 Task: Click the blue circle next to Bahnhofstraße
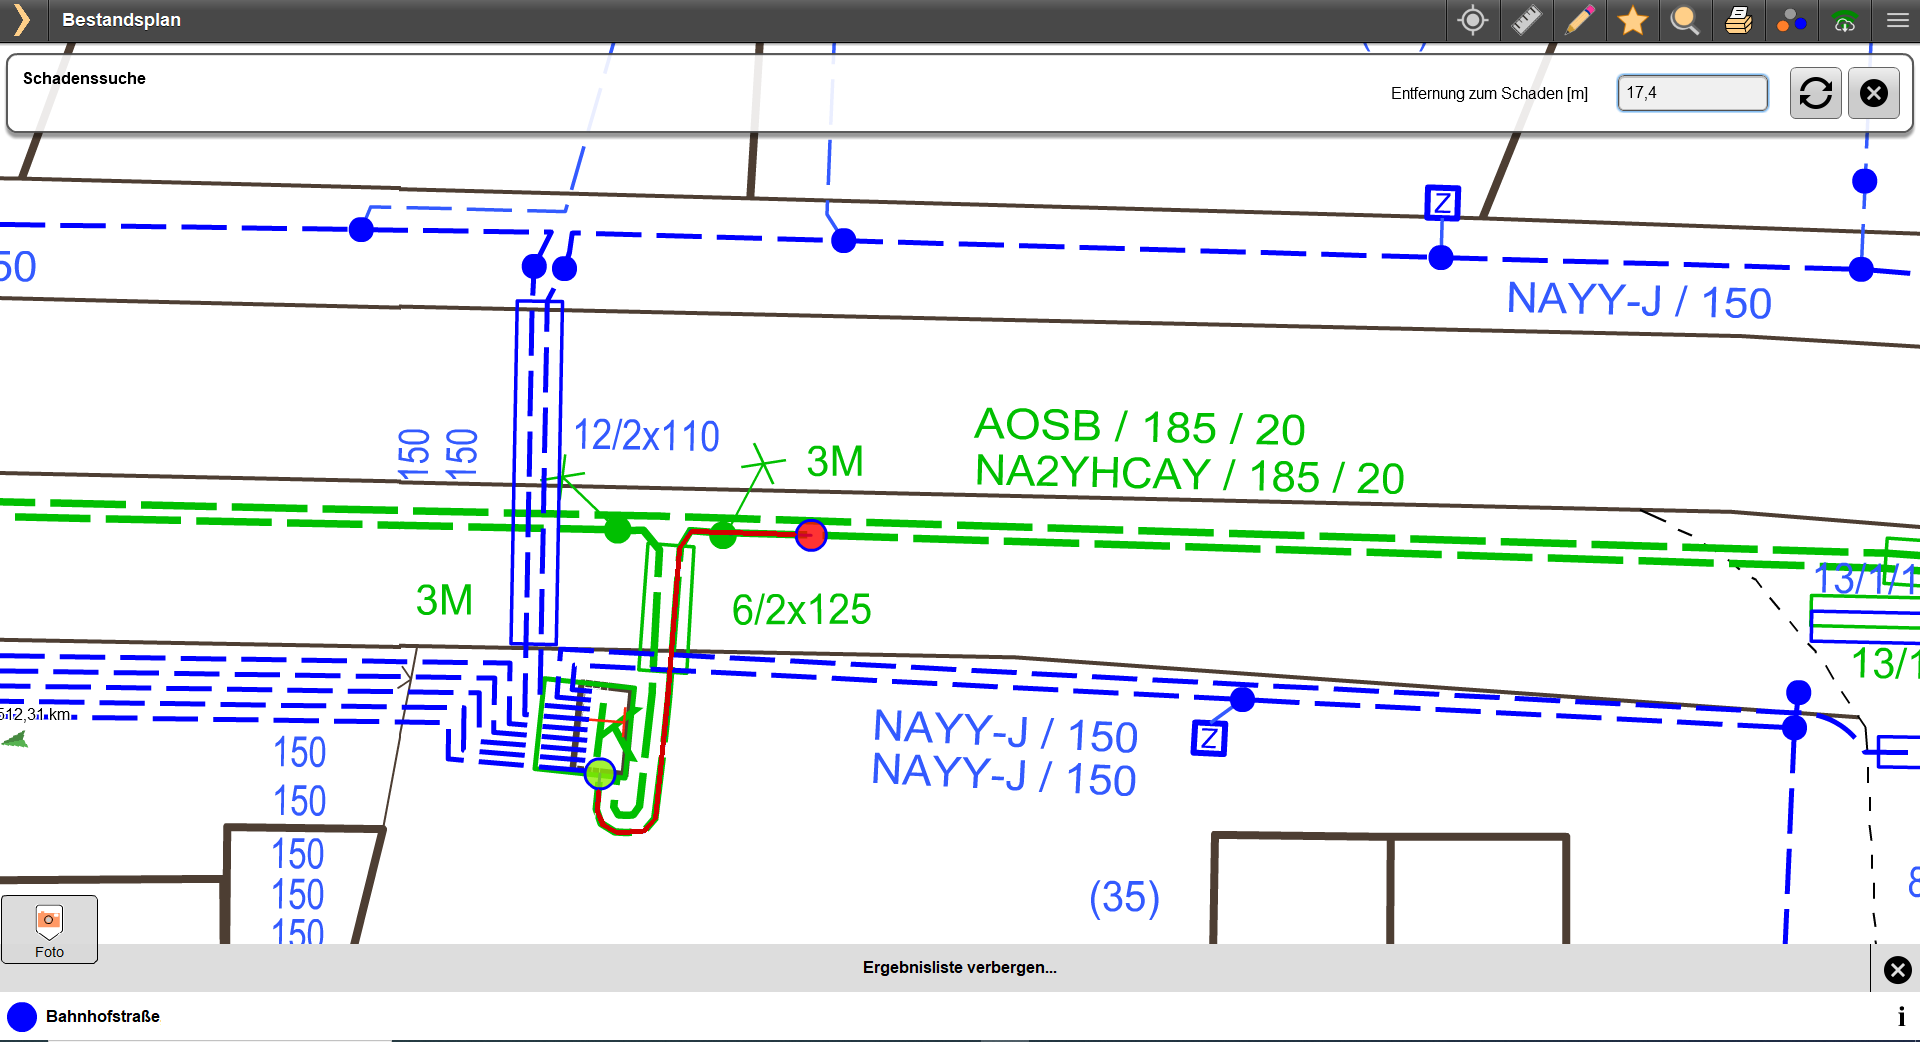(x=22, y=1017)
